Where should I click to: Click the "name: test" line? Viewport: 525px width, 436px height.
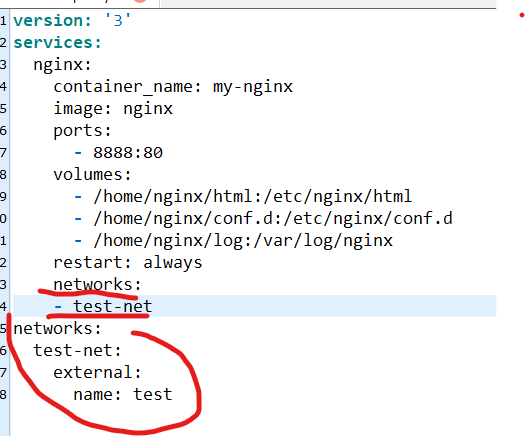(x=123, y=394)
